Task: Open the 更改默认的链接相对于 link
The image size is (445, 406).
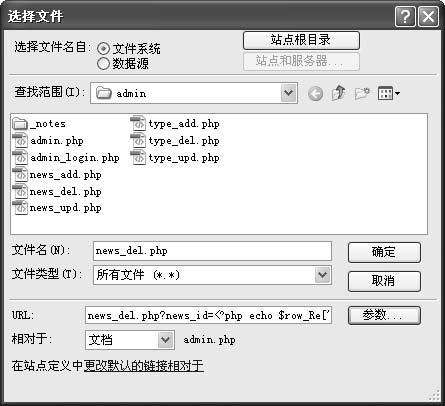Action: 144,366
